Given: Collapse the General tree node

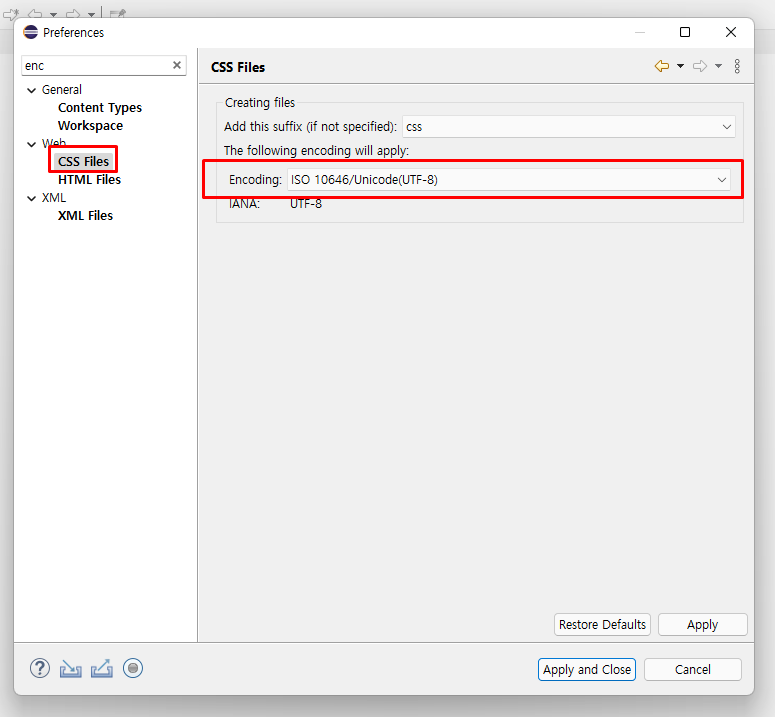Looking at the screenshot, I should tap(32, 90).
